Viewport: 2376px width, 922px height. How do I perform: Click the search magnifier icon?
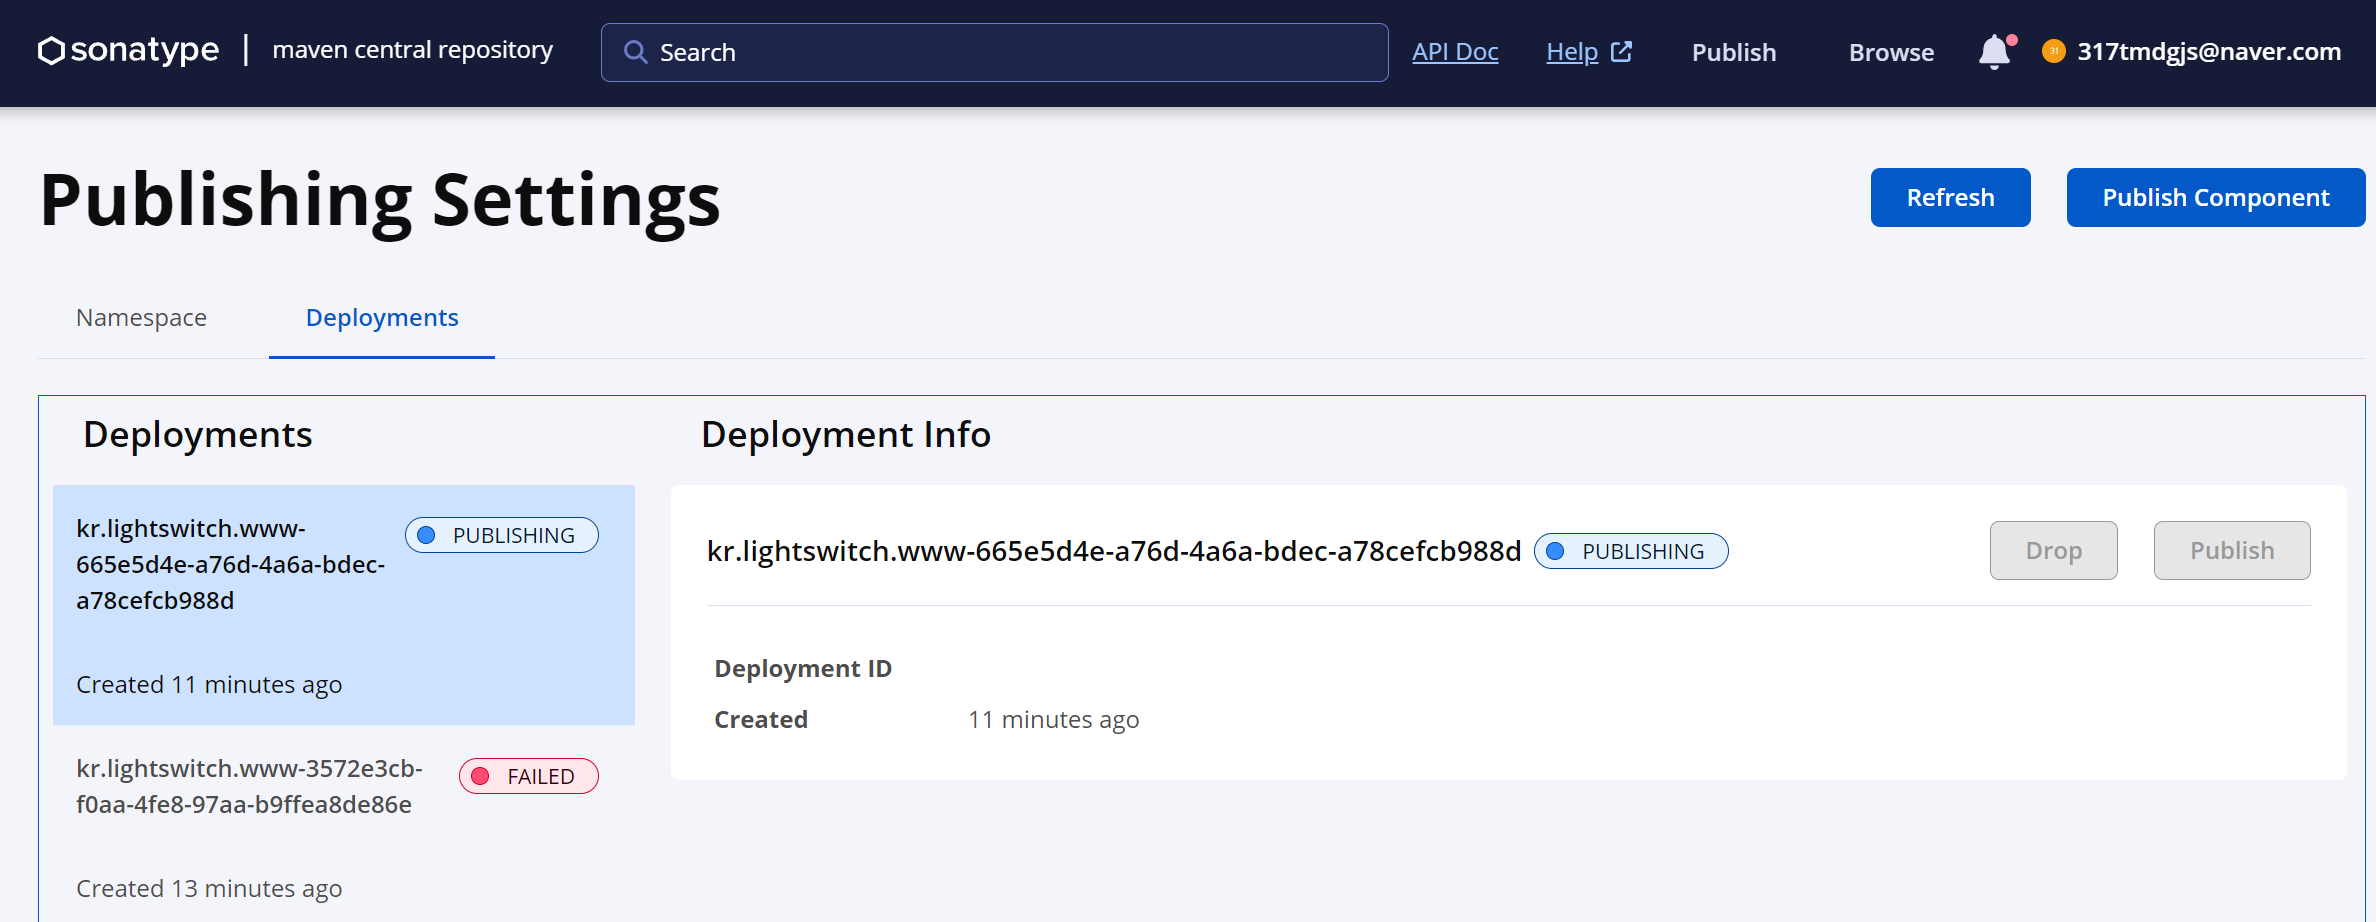coord(636,51)
